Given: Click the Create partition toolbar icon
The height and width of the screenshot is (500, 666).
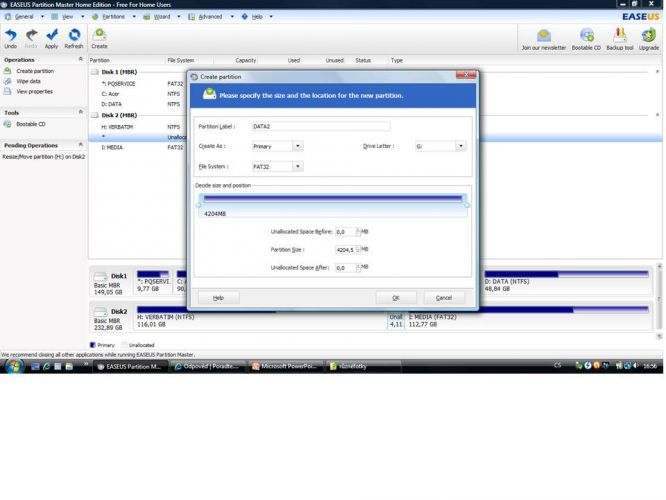Looking at the screenshot, I should (x=99, y=39).
